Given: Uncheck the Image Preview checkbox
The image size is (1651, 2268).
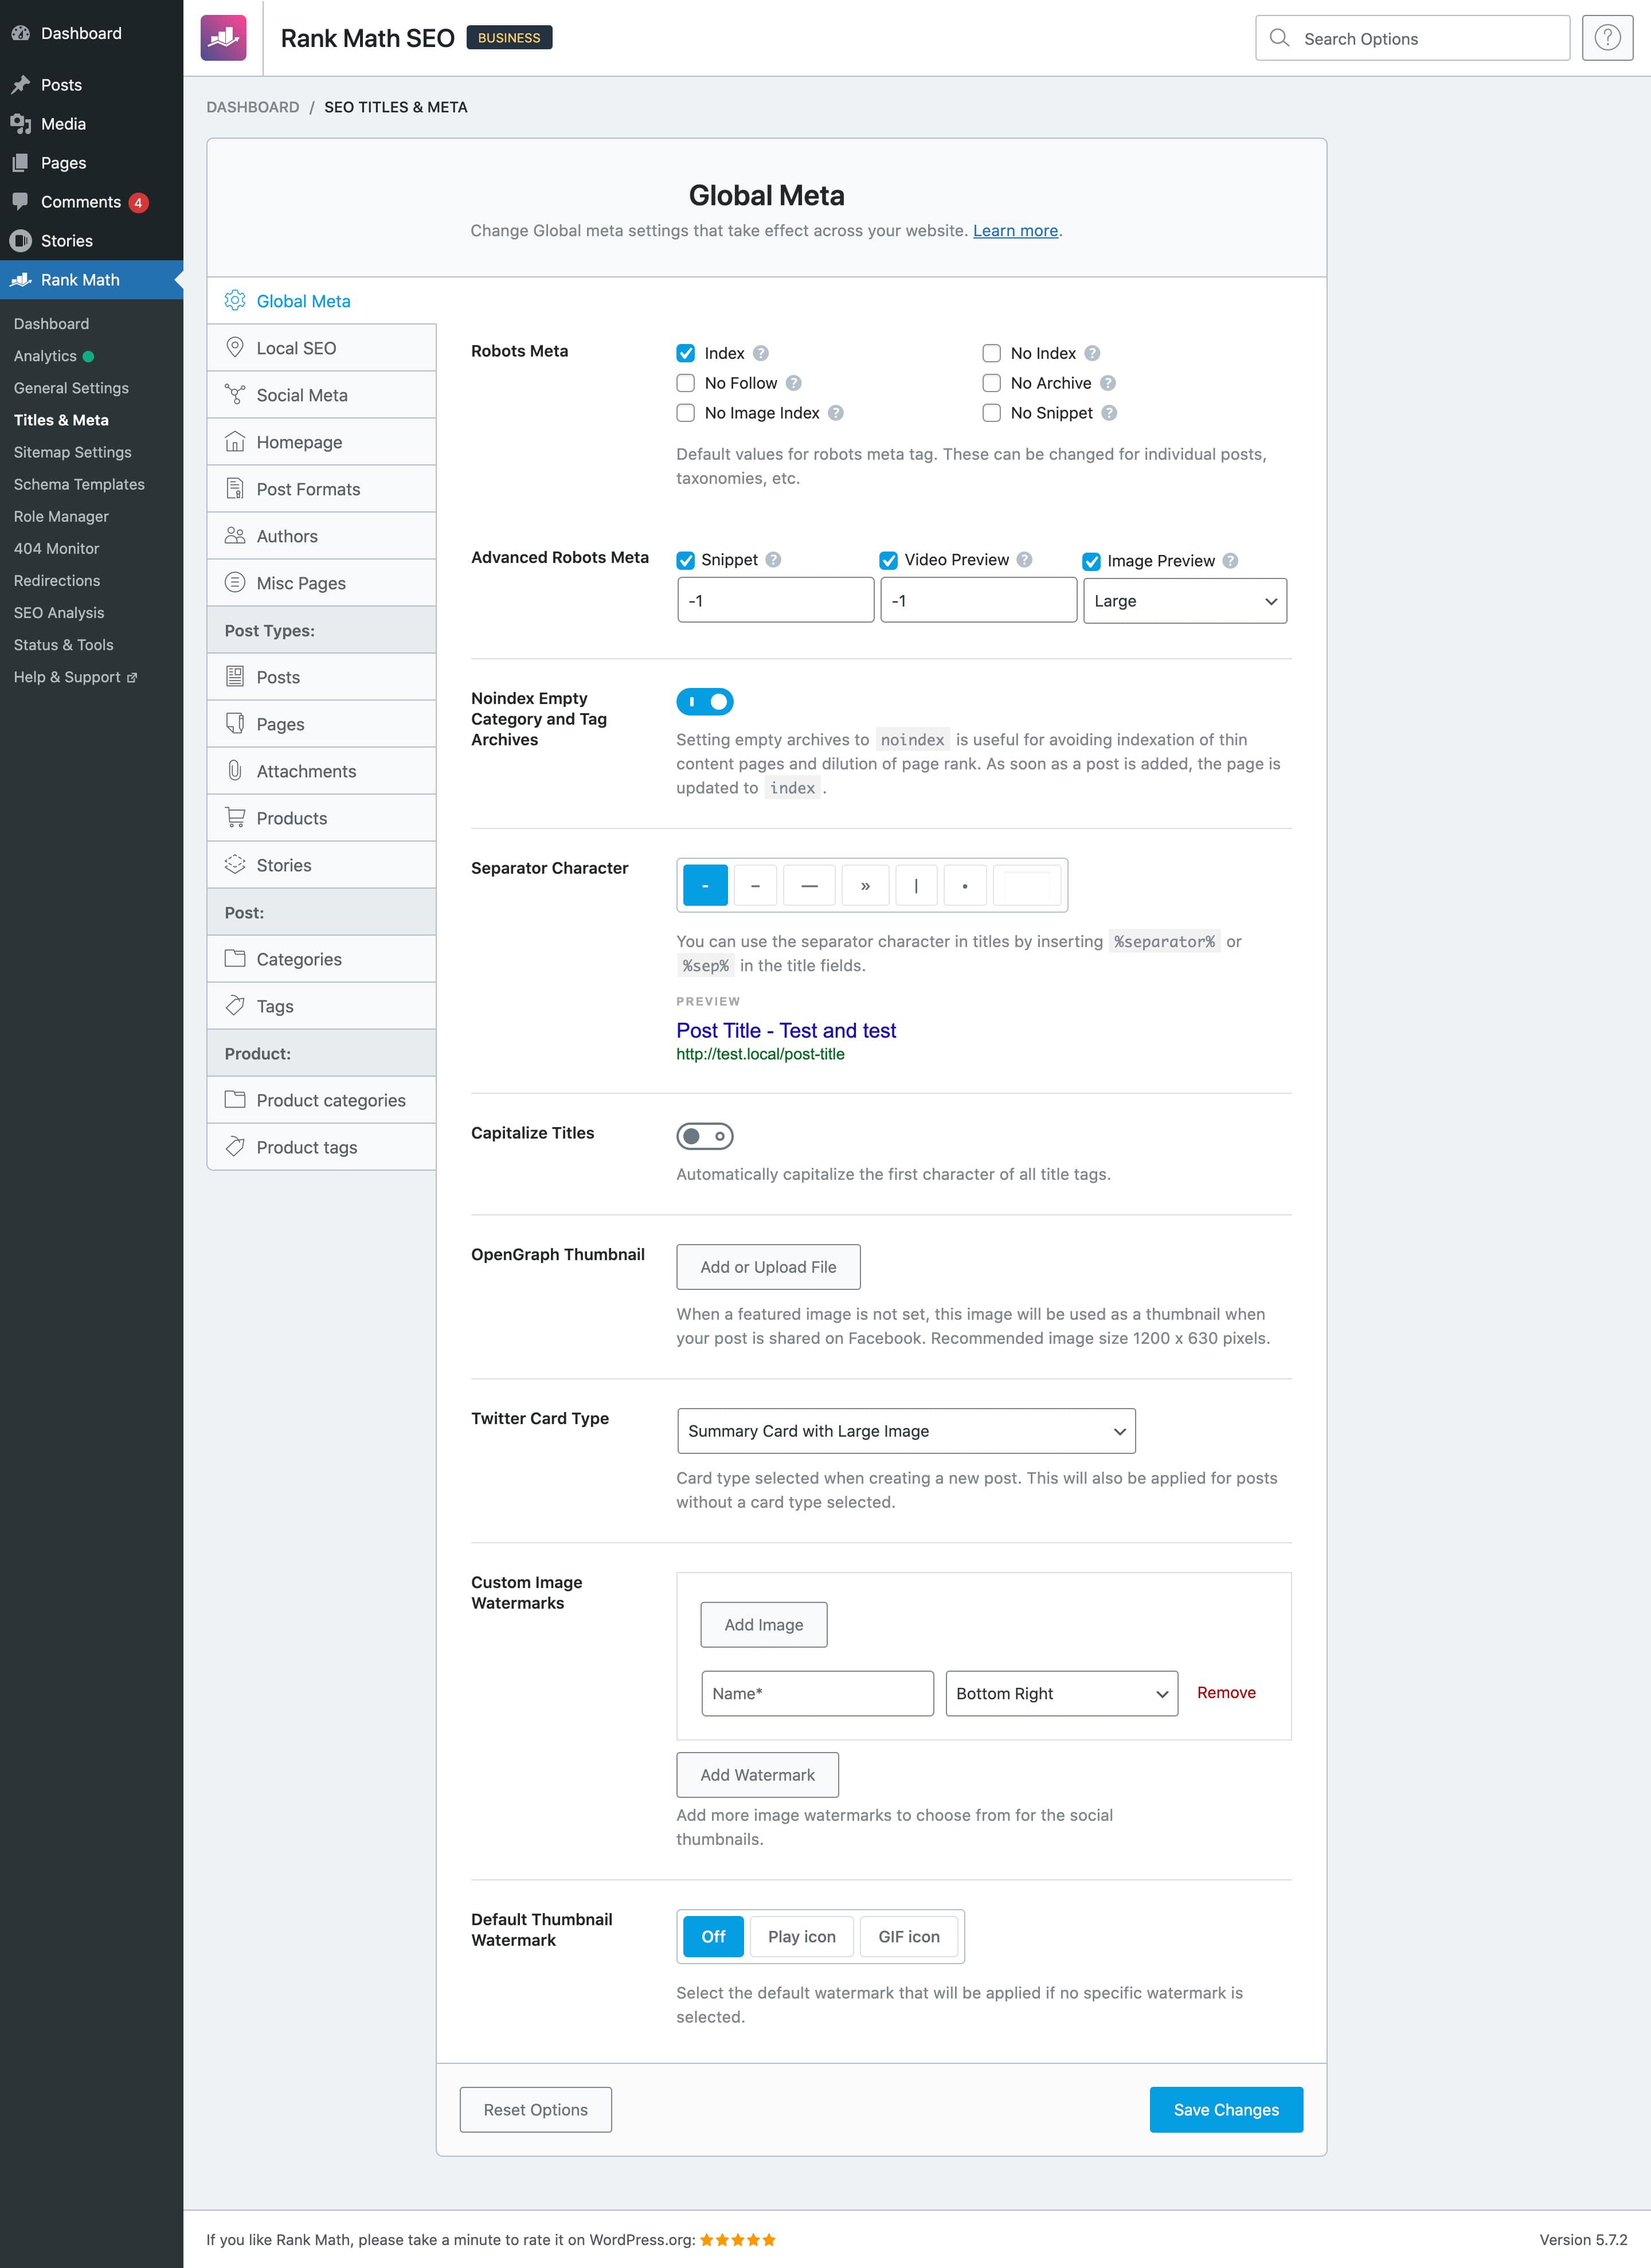Looking at the screenshot, I should coord(1092,562).
